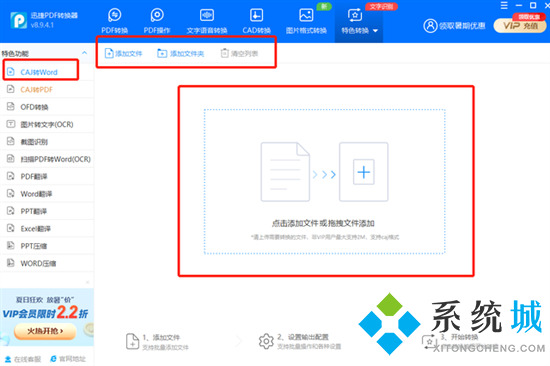
Task: Click the 添加文件夹 button
Action: 181,53
